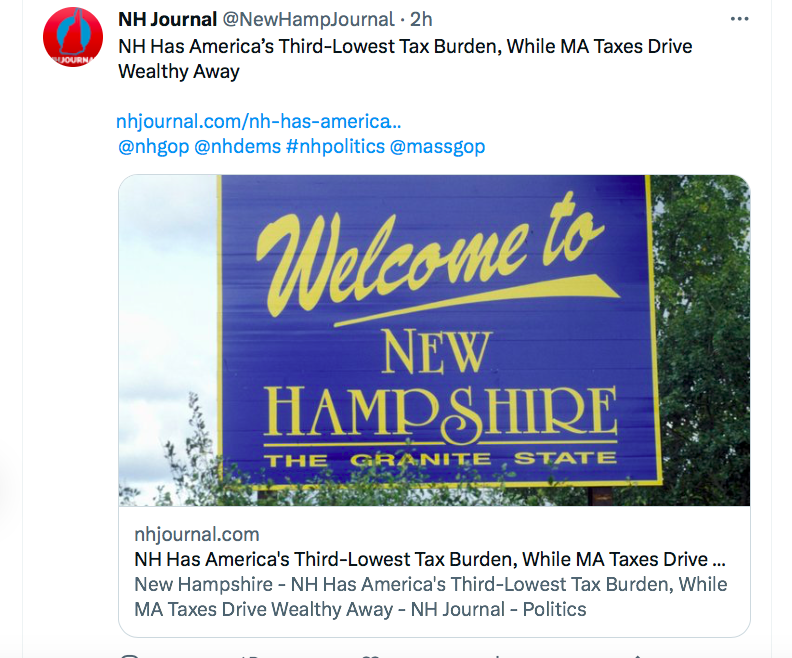Screen dimensions: 792x658
Task: Click the NH Journal display name
Action: coord(167,20)
